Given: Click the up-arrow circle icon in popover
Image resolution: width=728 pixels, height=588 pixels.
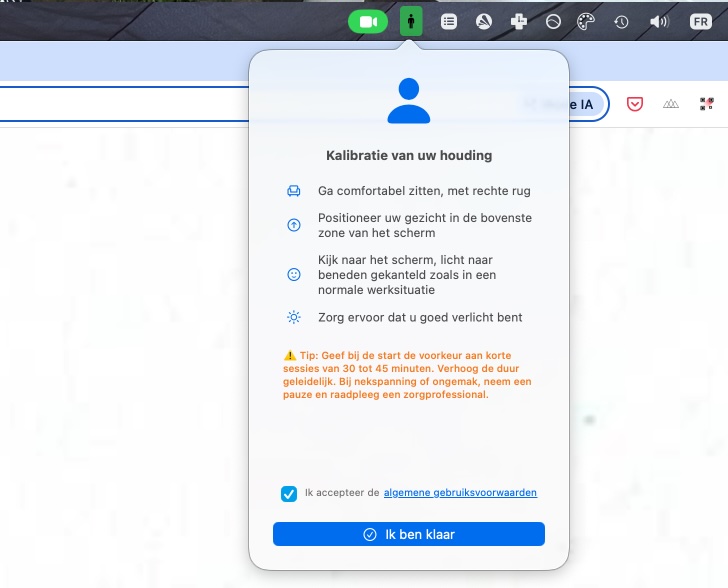Looking at the screenshot, I should point(293,225).
